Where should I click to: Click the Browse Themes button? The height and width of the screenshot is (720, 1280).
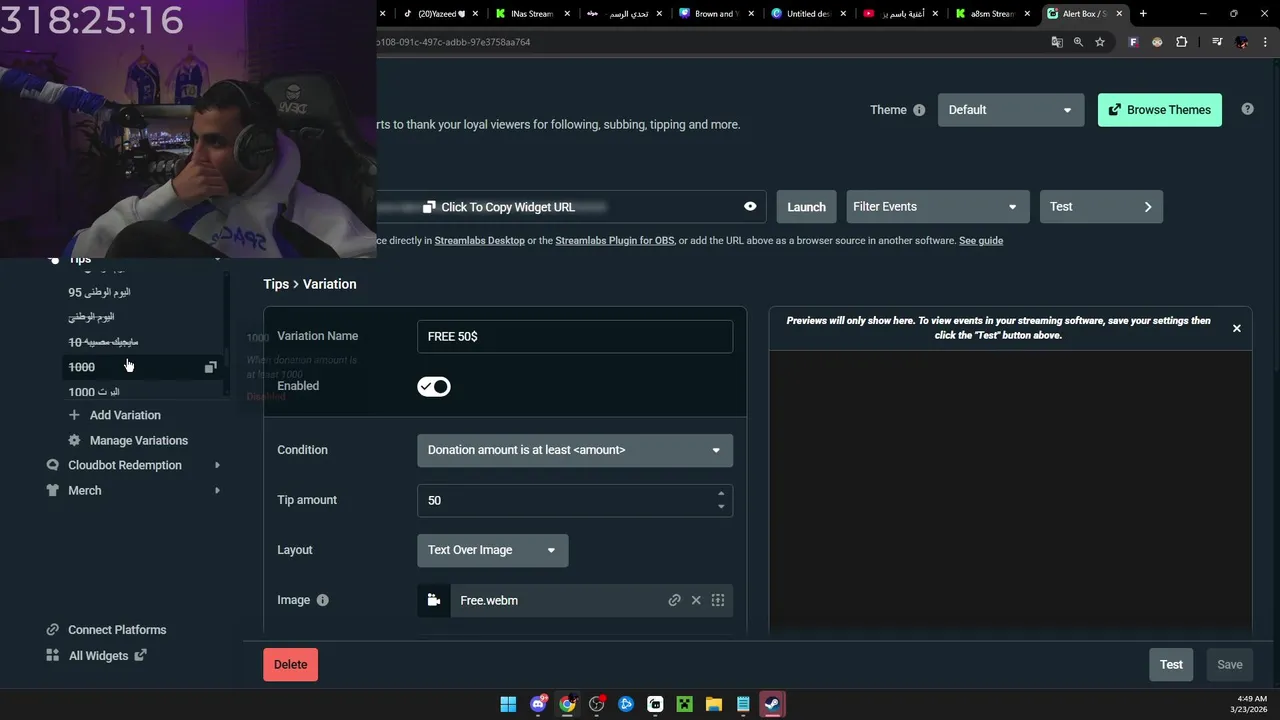pyautogui.click(x=1160, y=110)
